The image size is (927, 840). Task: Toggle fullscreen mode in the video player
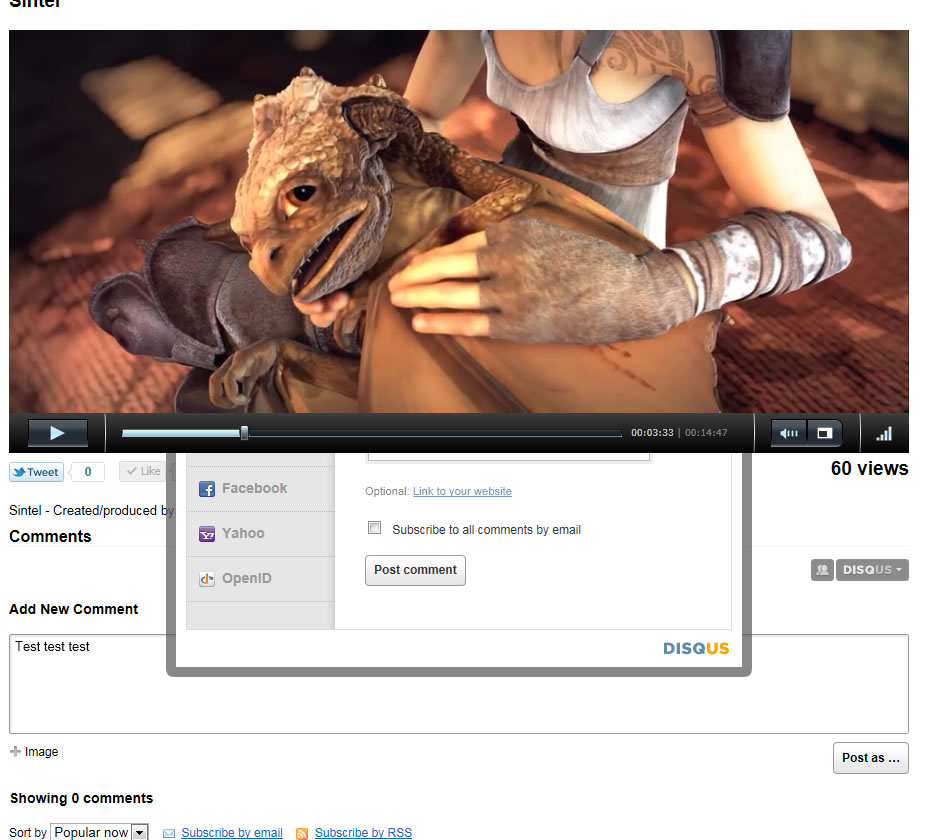point(824,433)
